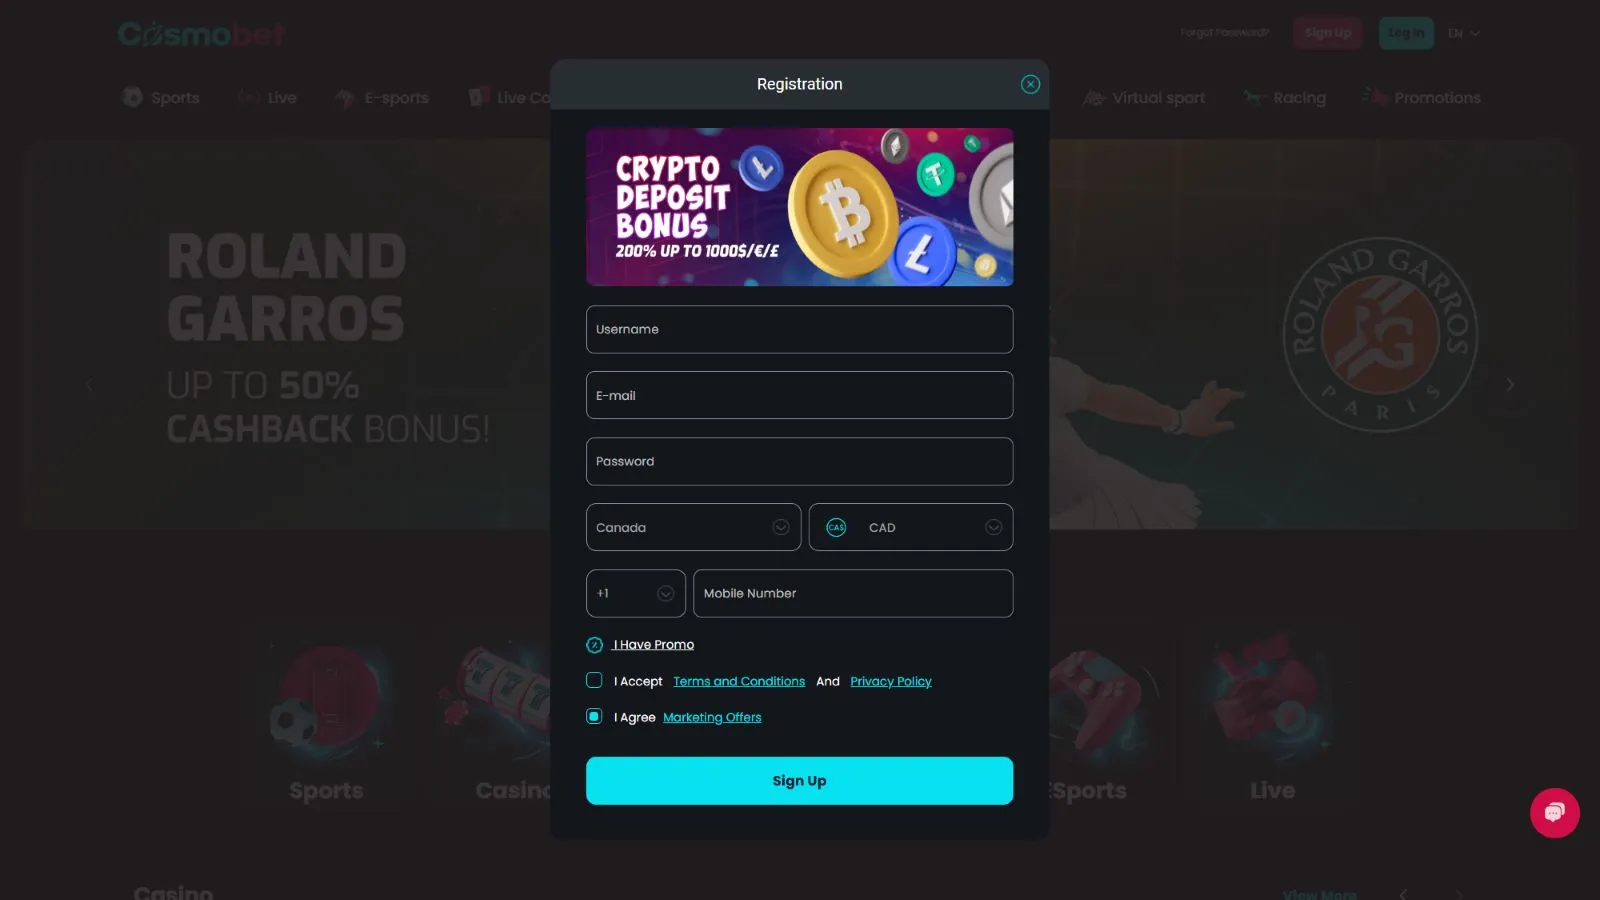Click the cyan Sign Up button
Image resolution: width=1600 pixels, height=900 pixels.
(799, 781)
